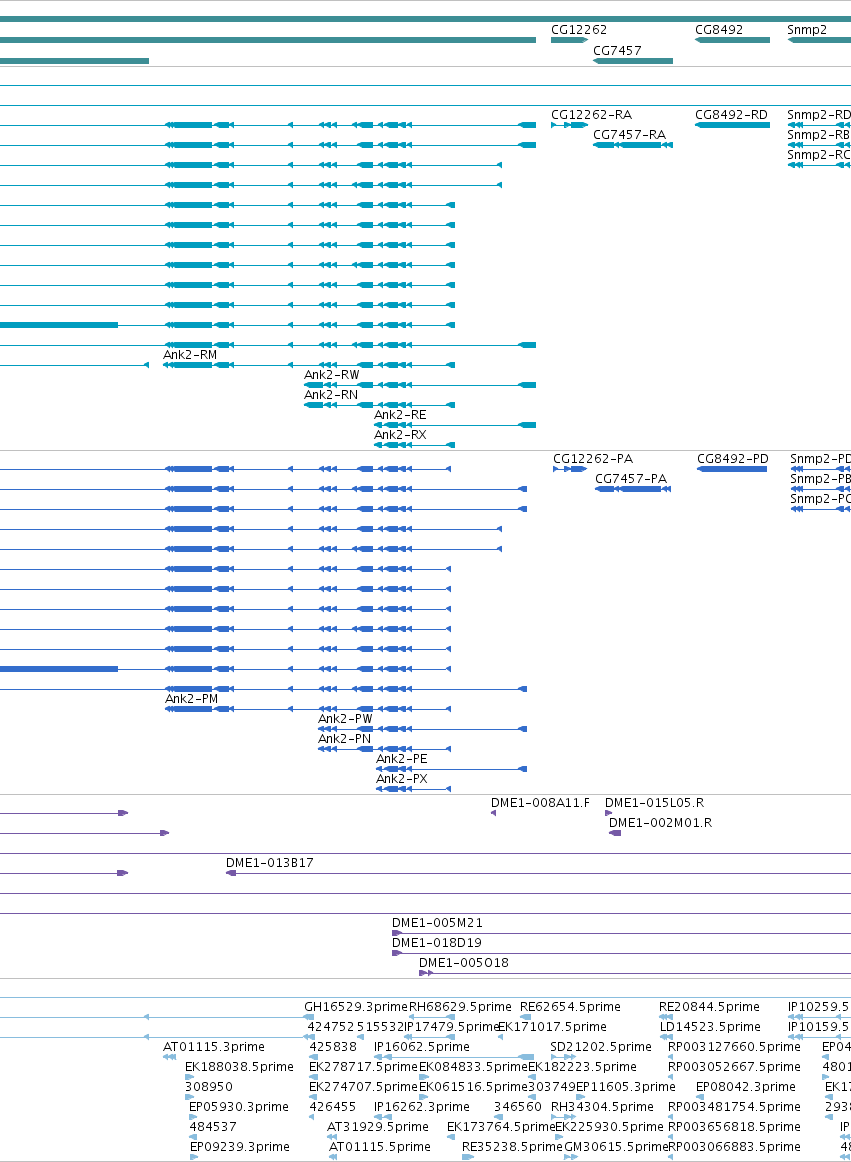Open EST RP003066883.5prime
Screen dimensions: 851x1162
pyautogui.click(x=734, y=1147)
